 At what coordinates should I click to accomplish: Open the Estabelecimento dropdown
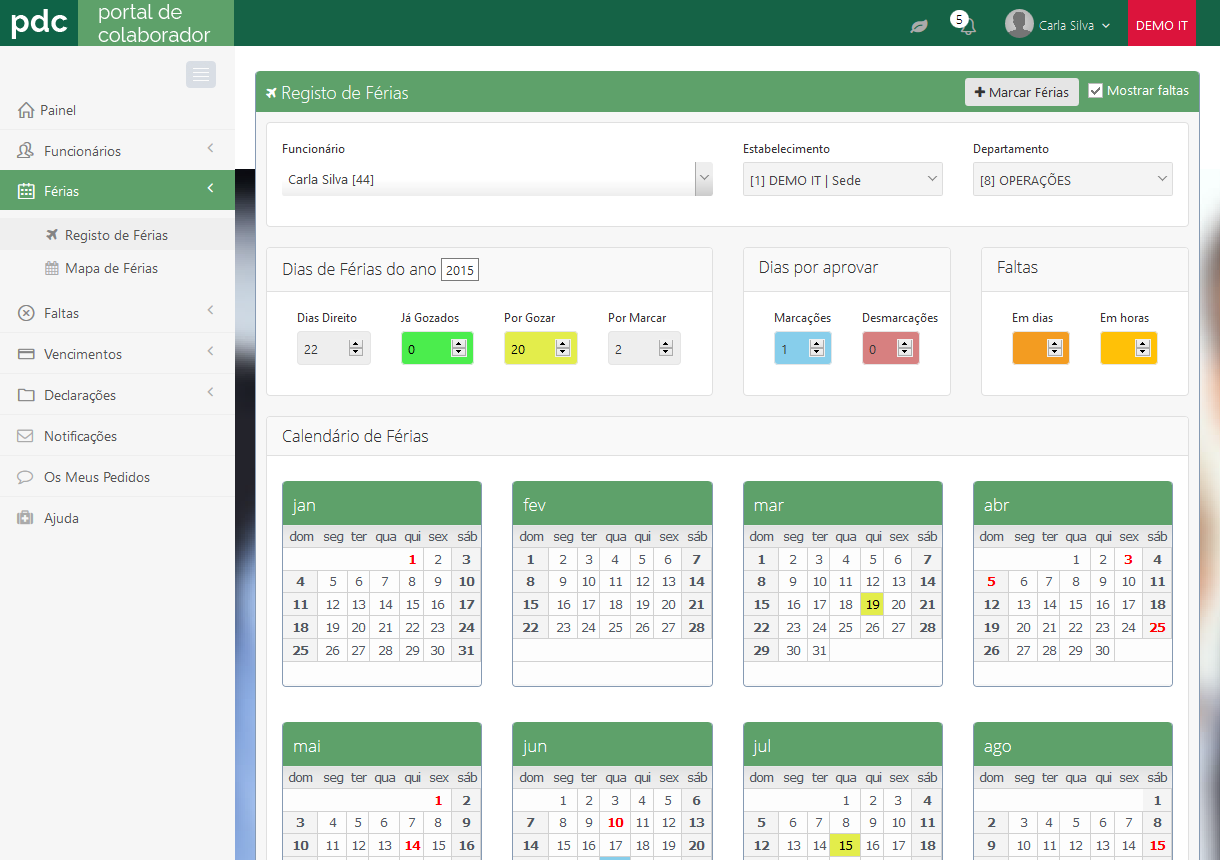(842, 180)
